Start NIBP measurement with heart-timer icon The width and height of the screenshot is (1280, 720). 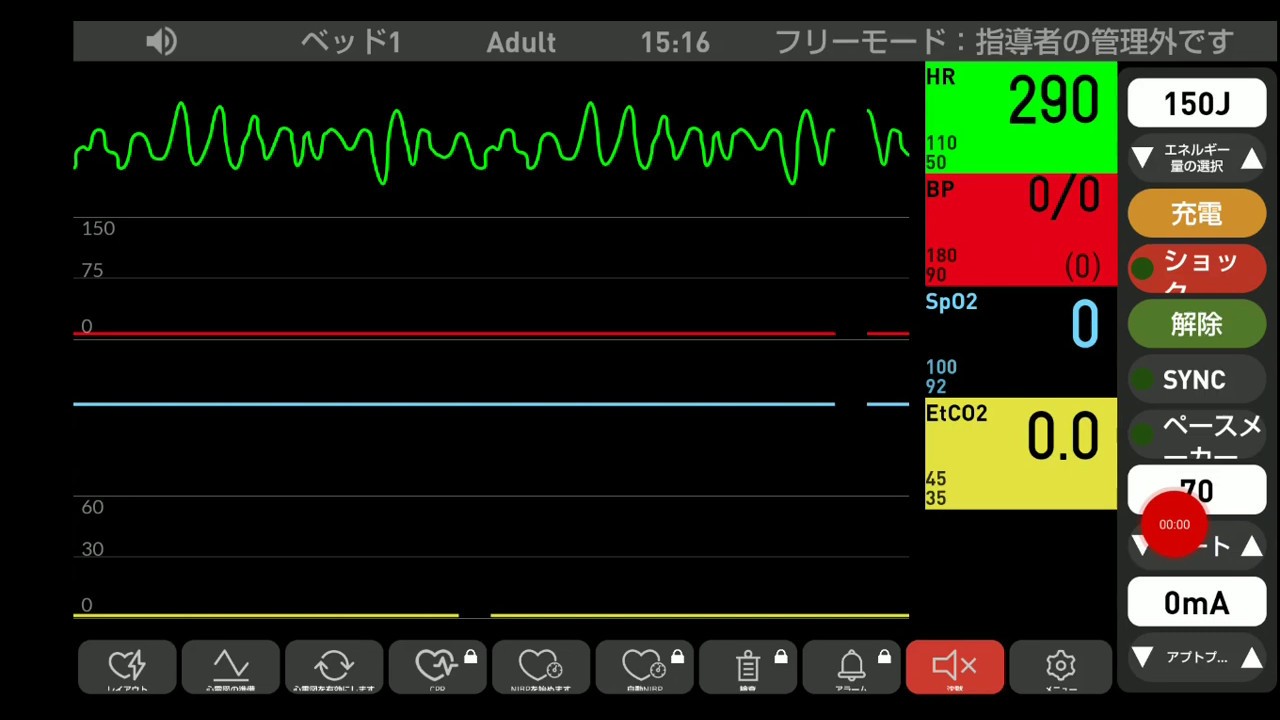pyautogui.click(x=541, y=667)
